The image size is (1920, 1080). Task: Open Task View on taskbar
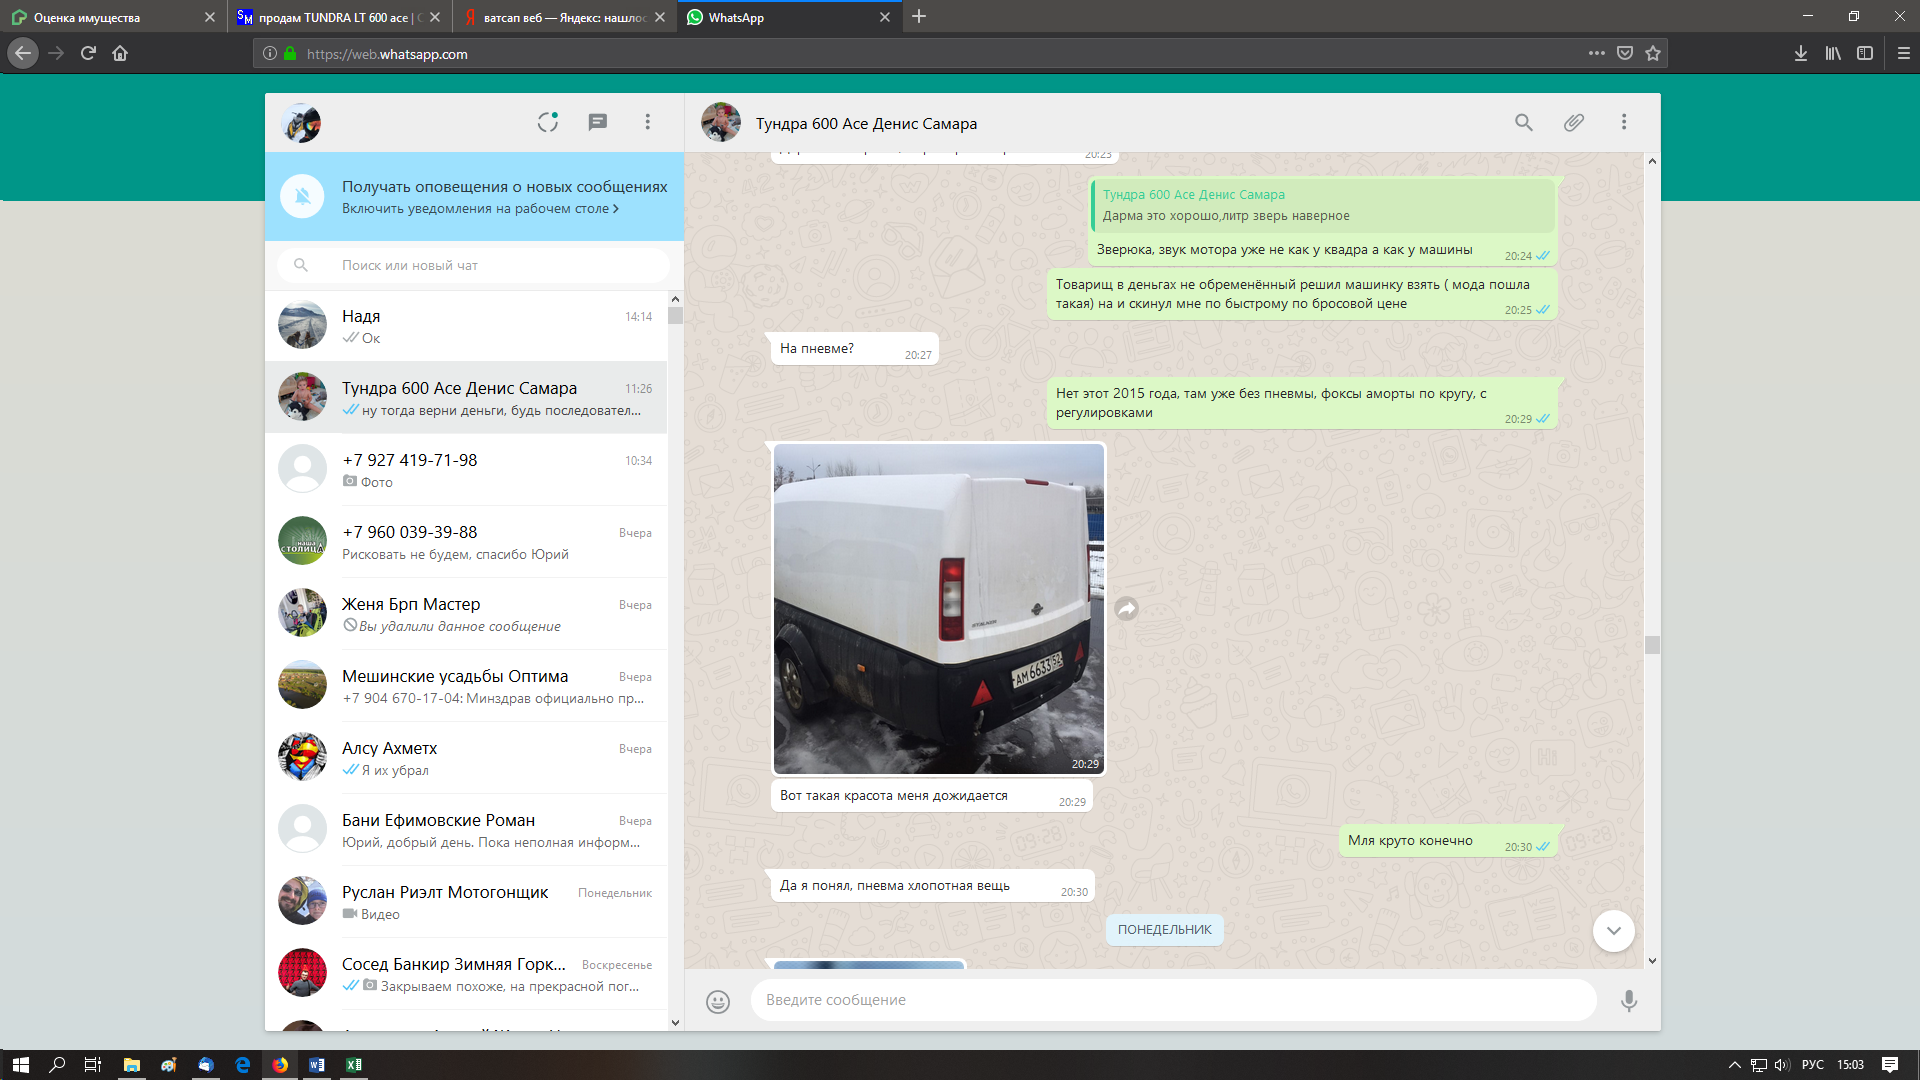click(93, 1065)
